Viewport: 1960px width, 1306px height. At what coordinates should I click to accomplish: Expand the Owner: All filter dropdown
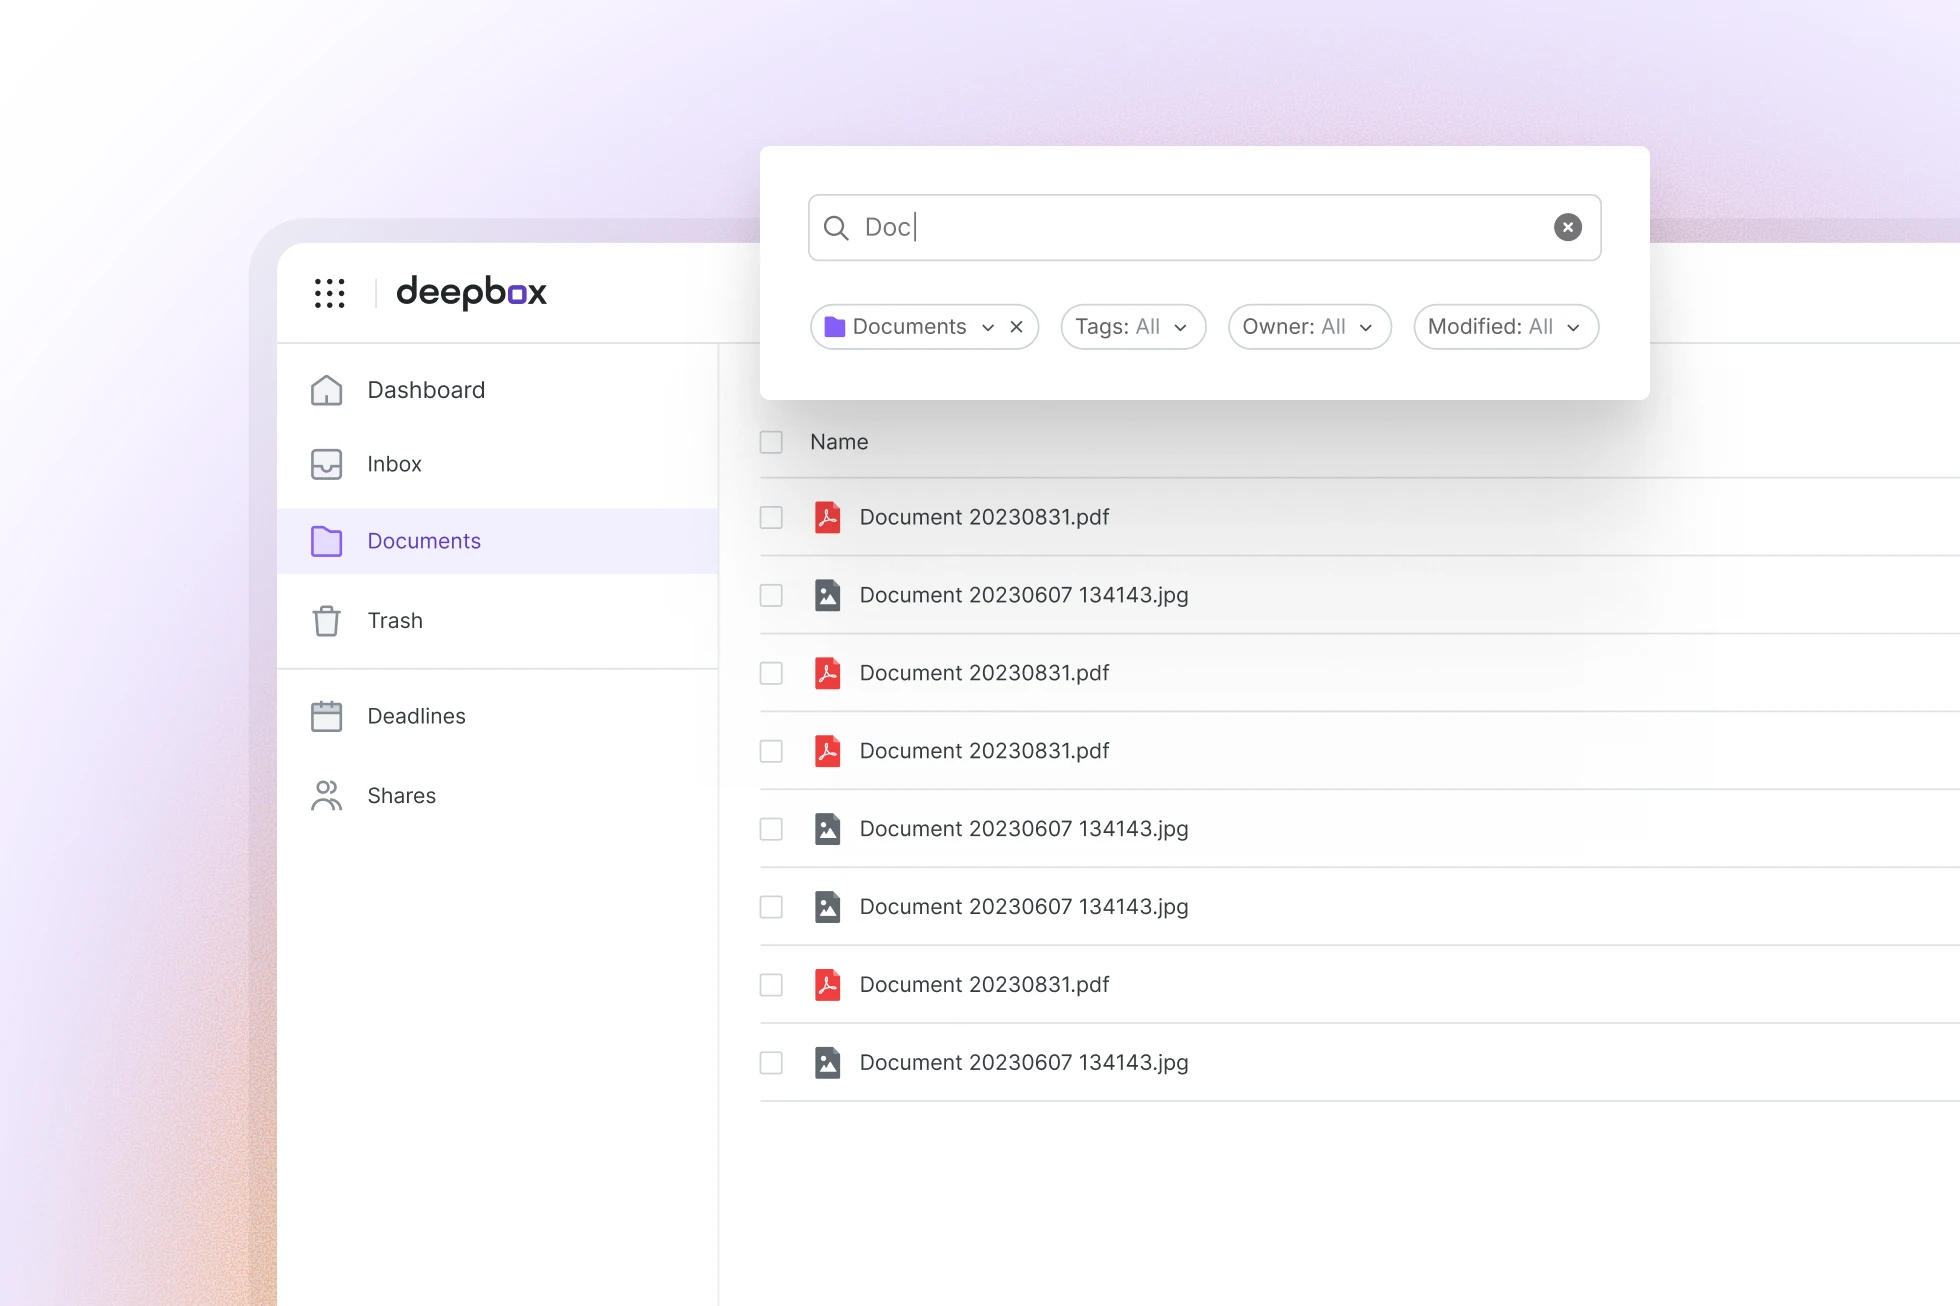click(x=1309, y=327)
